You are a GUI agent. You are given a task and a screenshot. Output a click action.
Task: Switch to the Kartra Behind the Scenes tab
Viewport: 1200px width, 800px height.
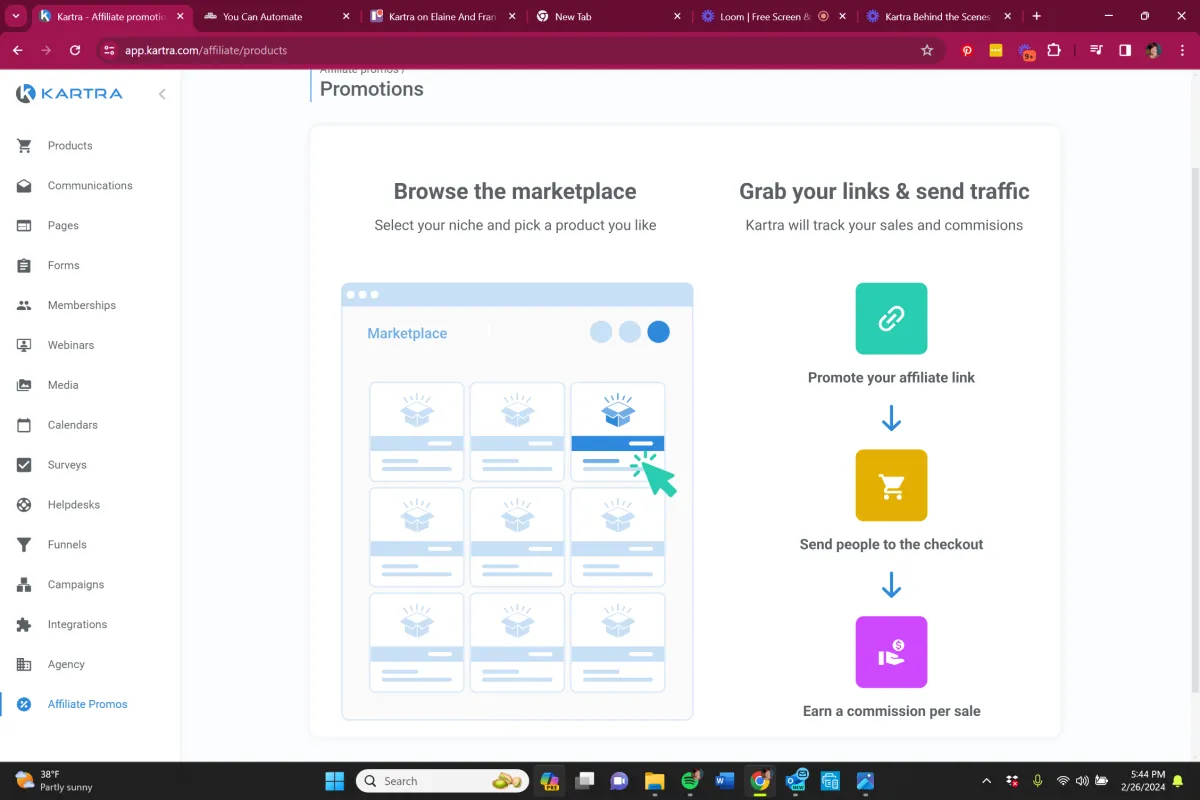(937, 16)
